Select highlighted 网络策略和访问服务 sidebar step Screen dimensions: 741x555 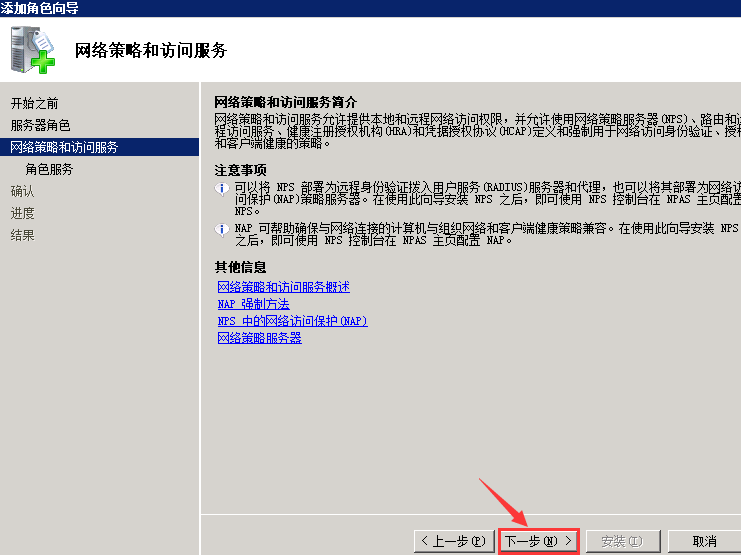pos(64,147)
